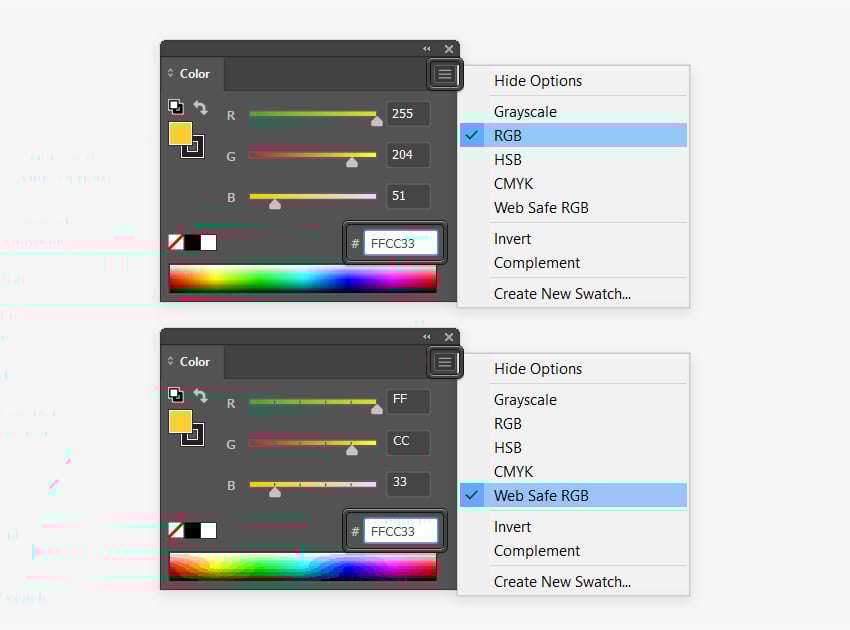Open the bottom Color panel's flyout menu
Screen dimensions: 850x630
(x=444, y=362)
